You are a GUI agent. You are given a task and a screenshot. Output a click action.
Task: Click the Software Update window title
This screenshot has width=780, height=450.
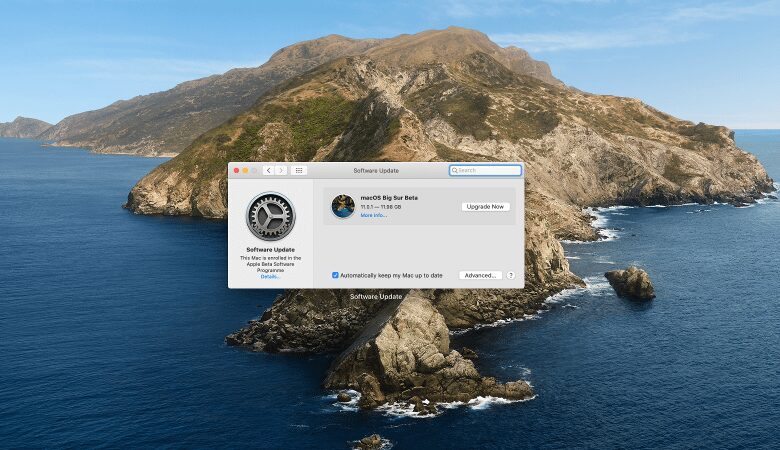point(377,171)
